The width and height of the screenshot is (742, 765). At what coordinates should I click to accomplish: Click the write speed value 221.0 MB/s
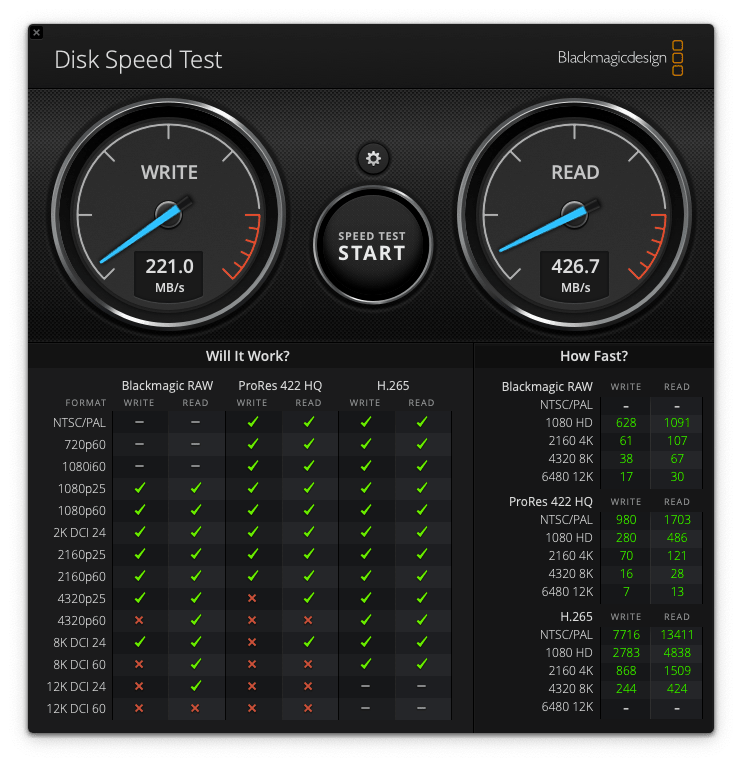click(x=169, y=275)
